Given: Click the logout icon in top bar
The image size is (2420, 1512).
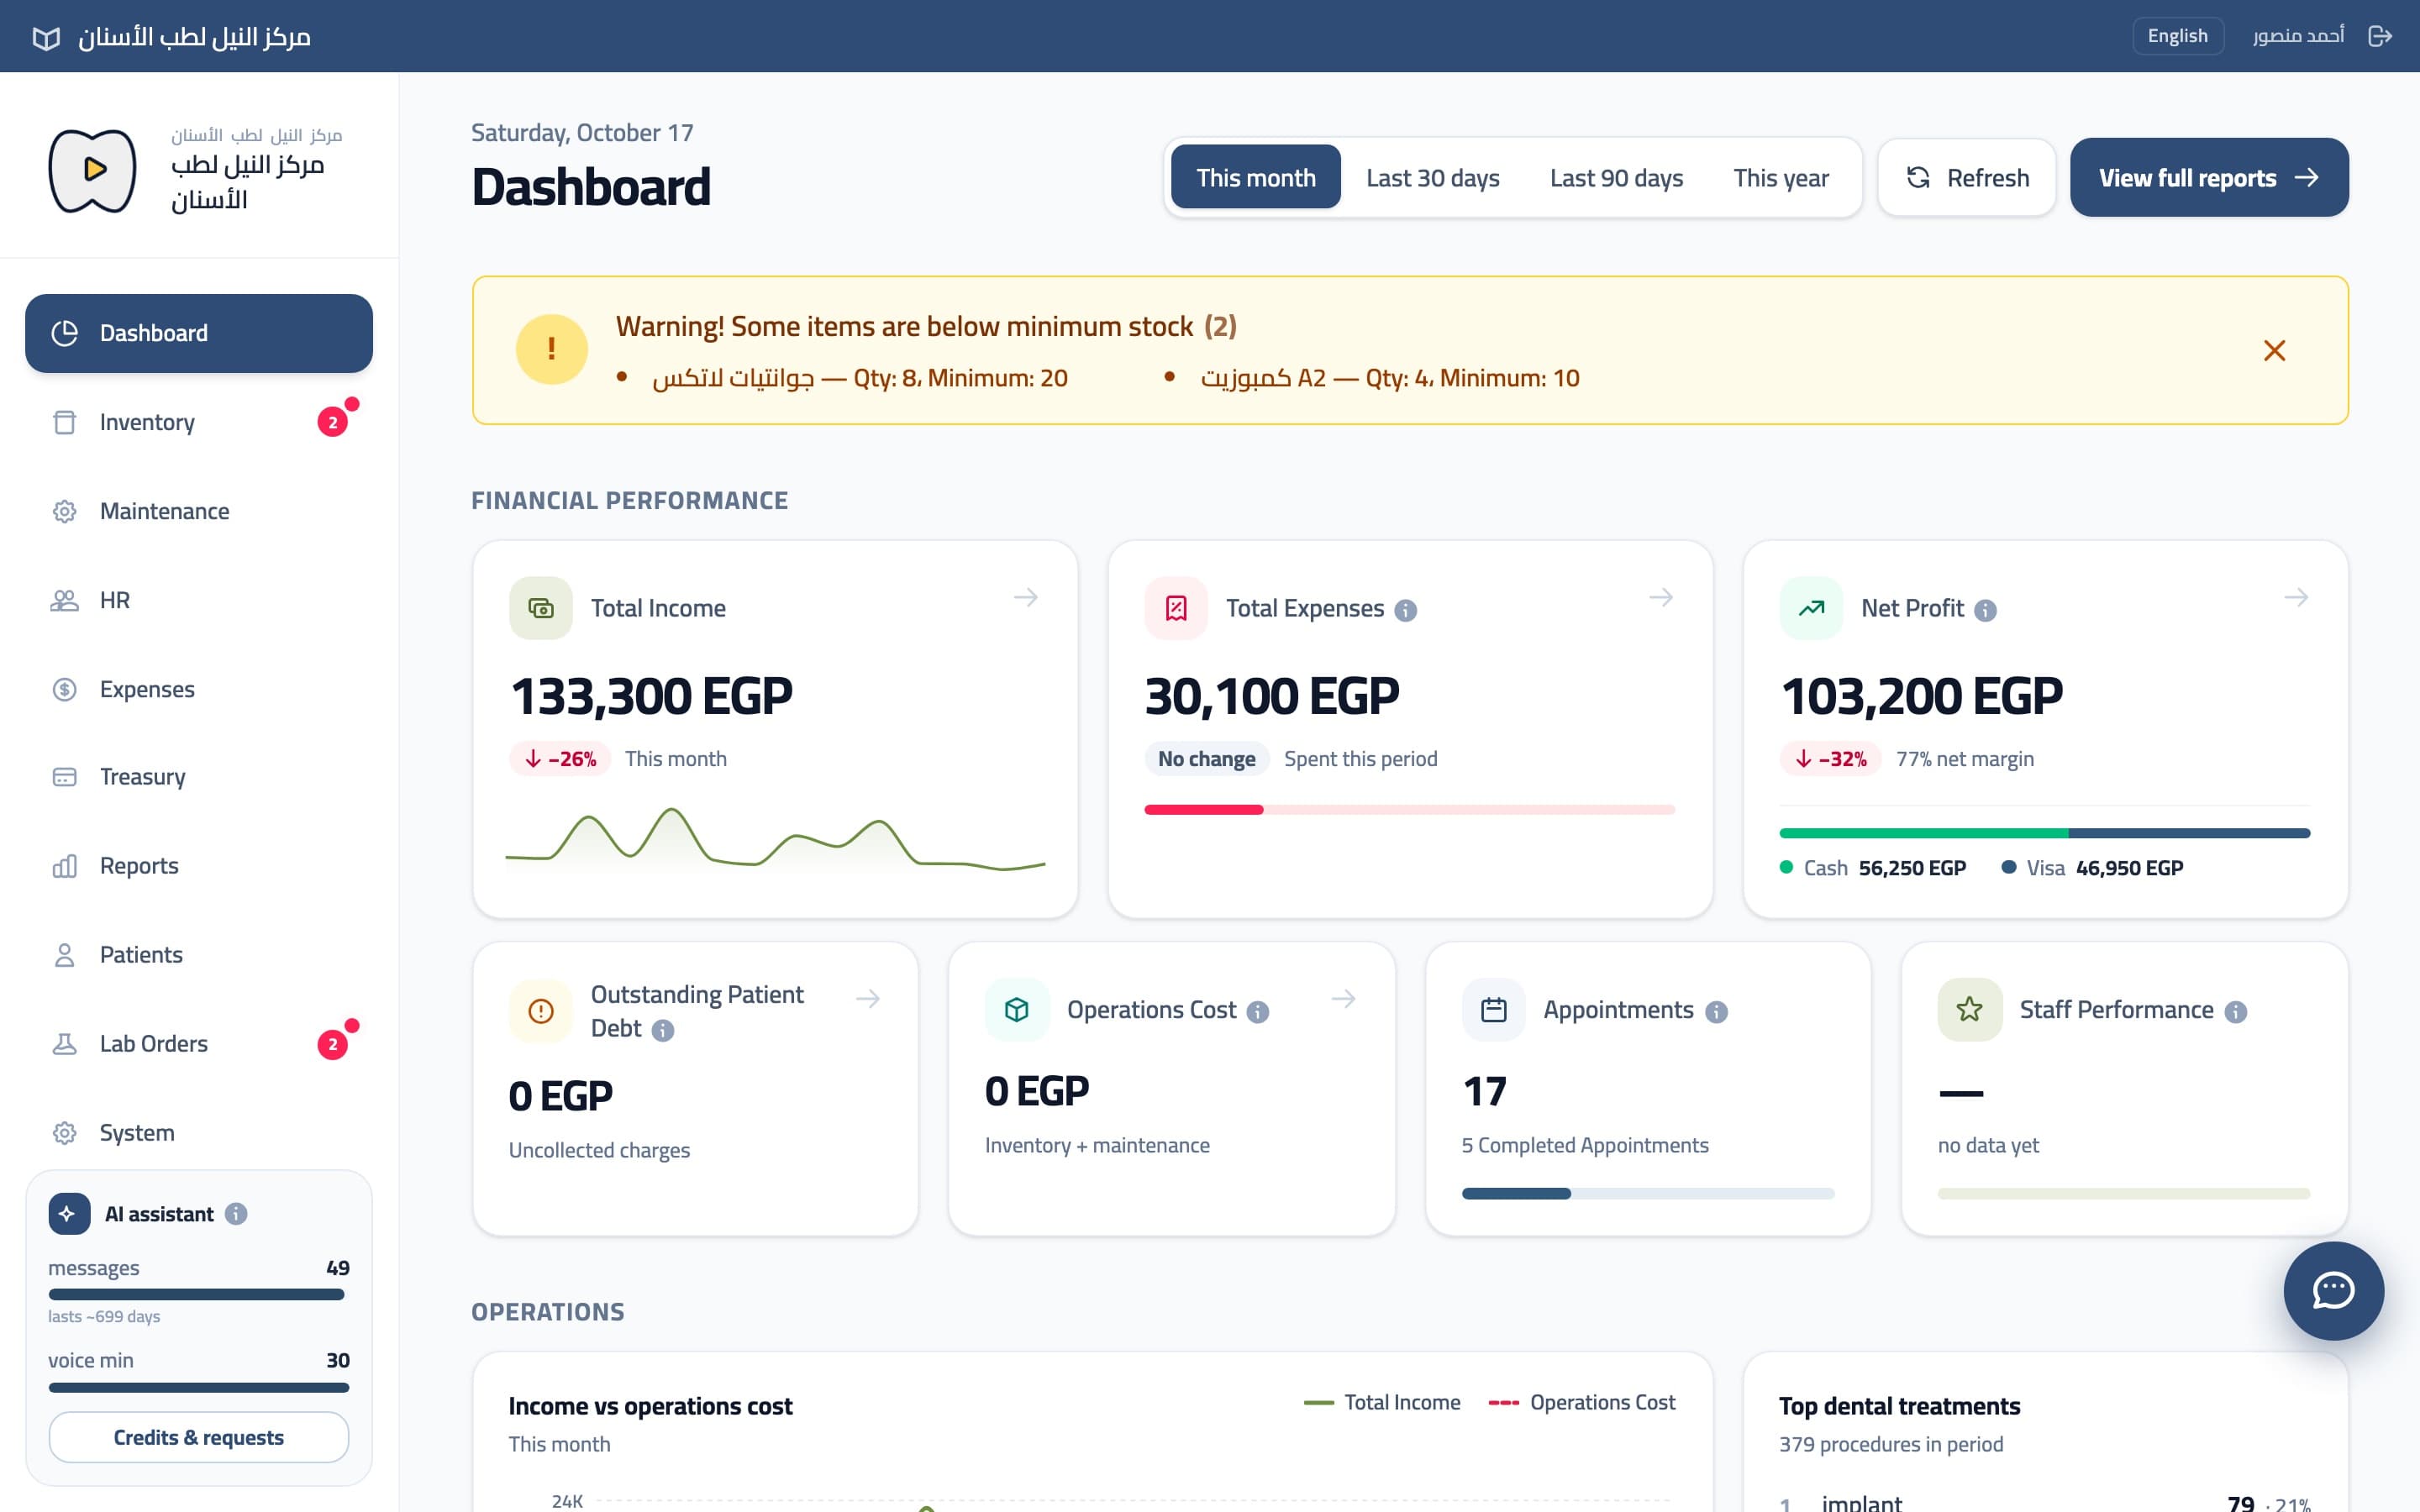Looking at the screenshot, I should point(2380,36).
